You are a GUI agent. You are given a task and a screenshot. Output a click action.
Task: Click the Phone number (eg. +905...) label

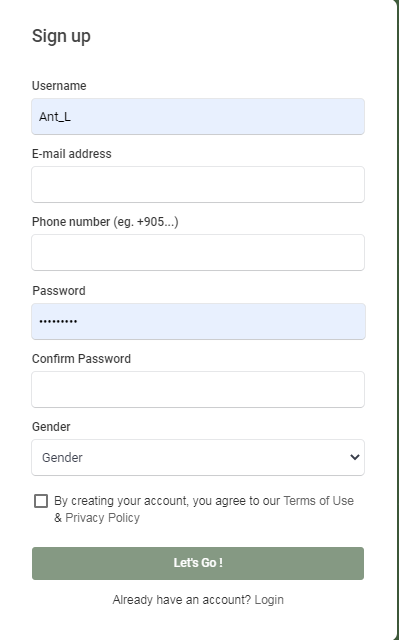105,222
